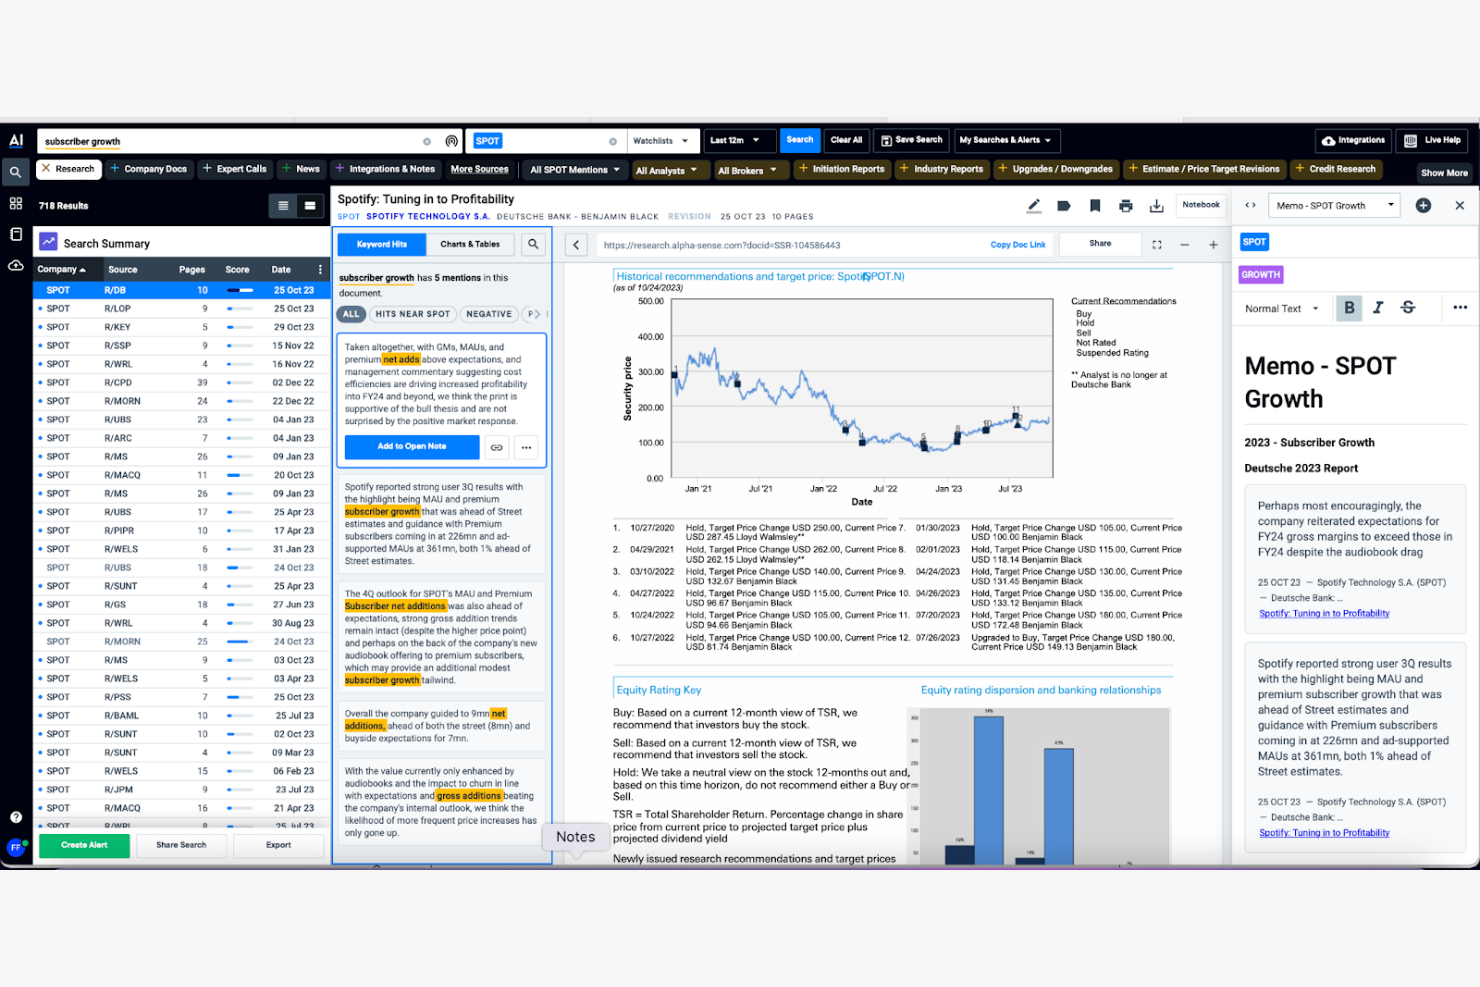Image resolution: width=1480 pixels, height=987 pixels.
Task: Add the Integrations & Notes source tab
Action: click(386, 169)
